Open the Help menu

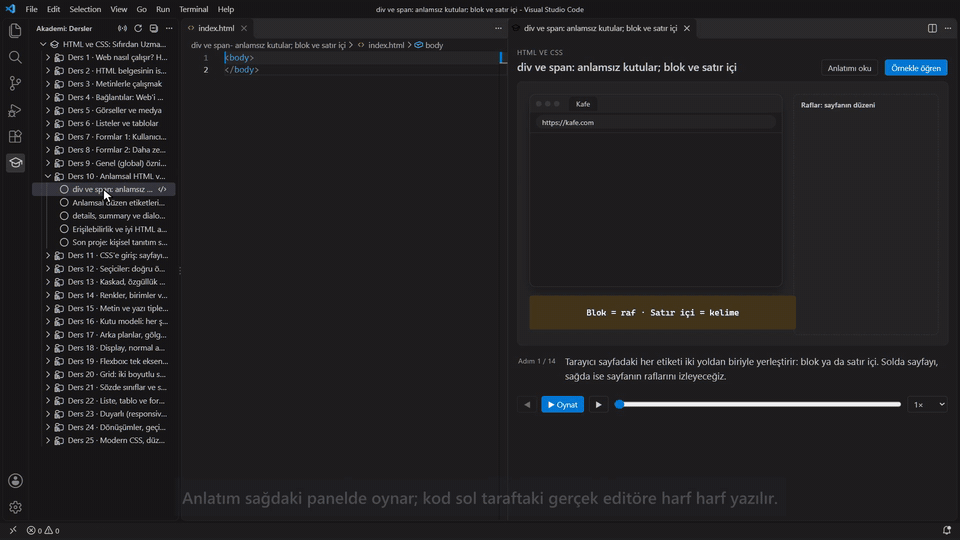[226, 9]
